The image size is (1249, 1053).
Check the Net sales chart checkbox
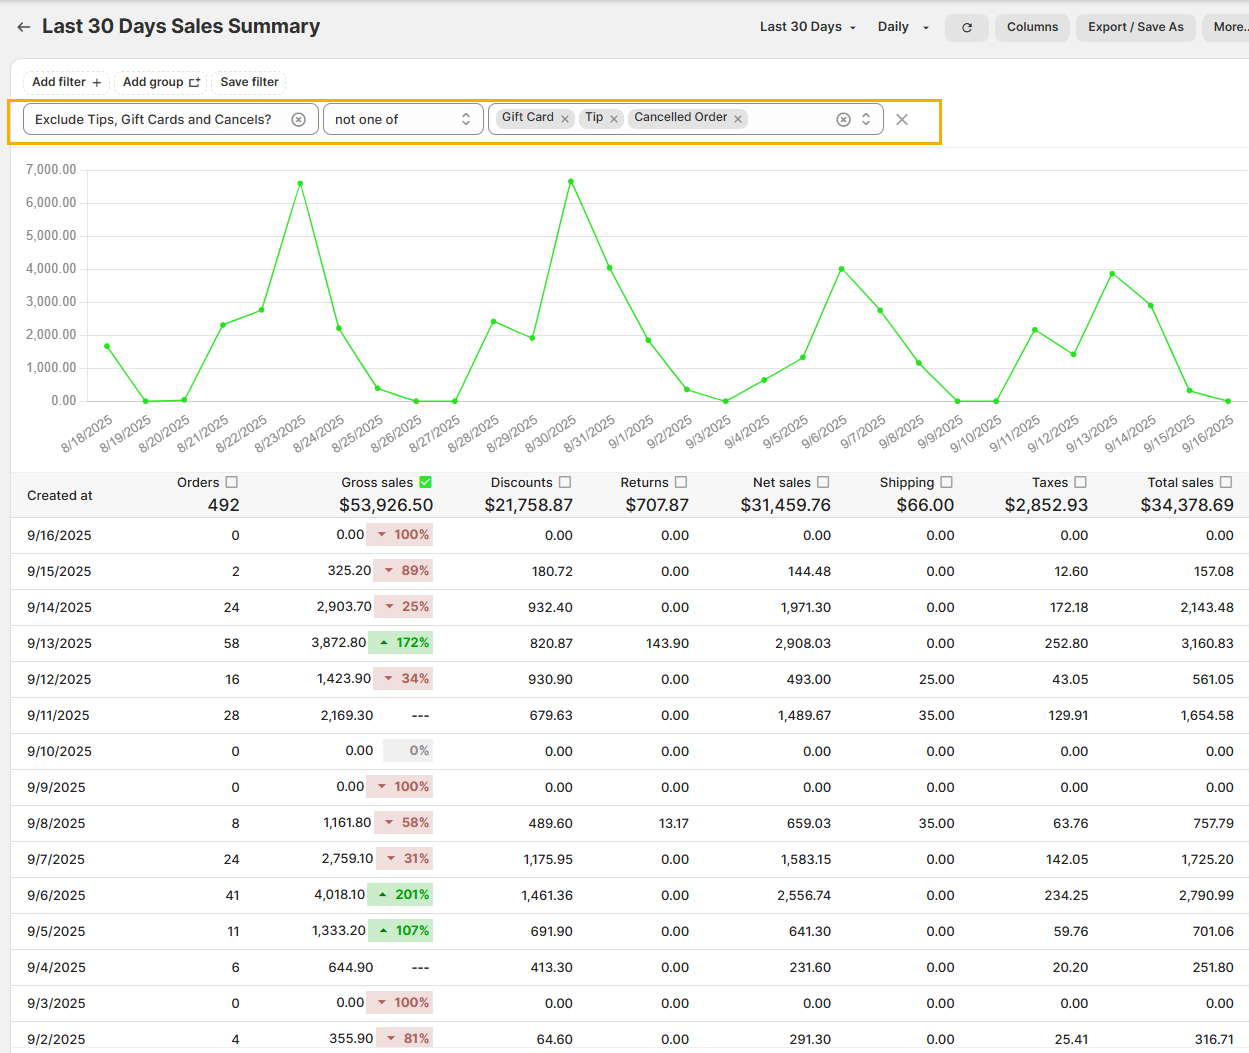(823, 482)
